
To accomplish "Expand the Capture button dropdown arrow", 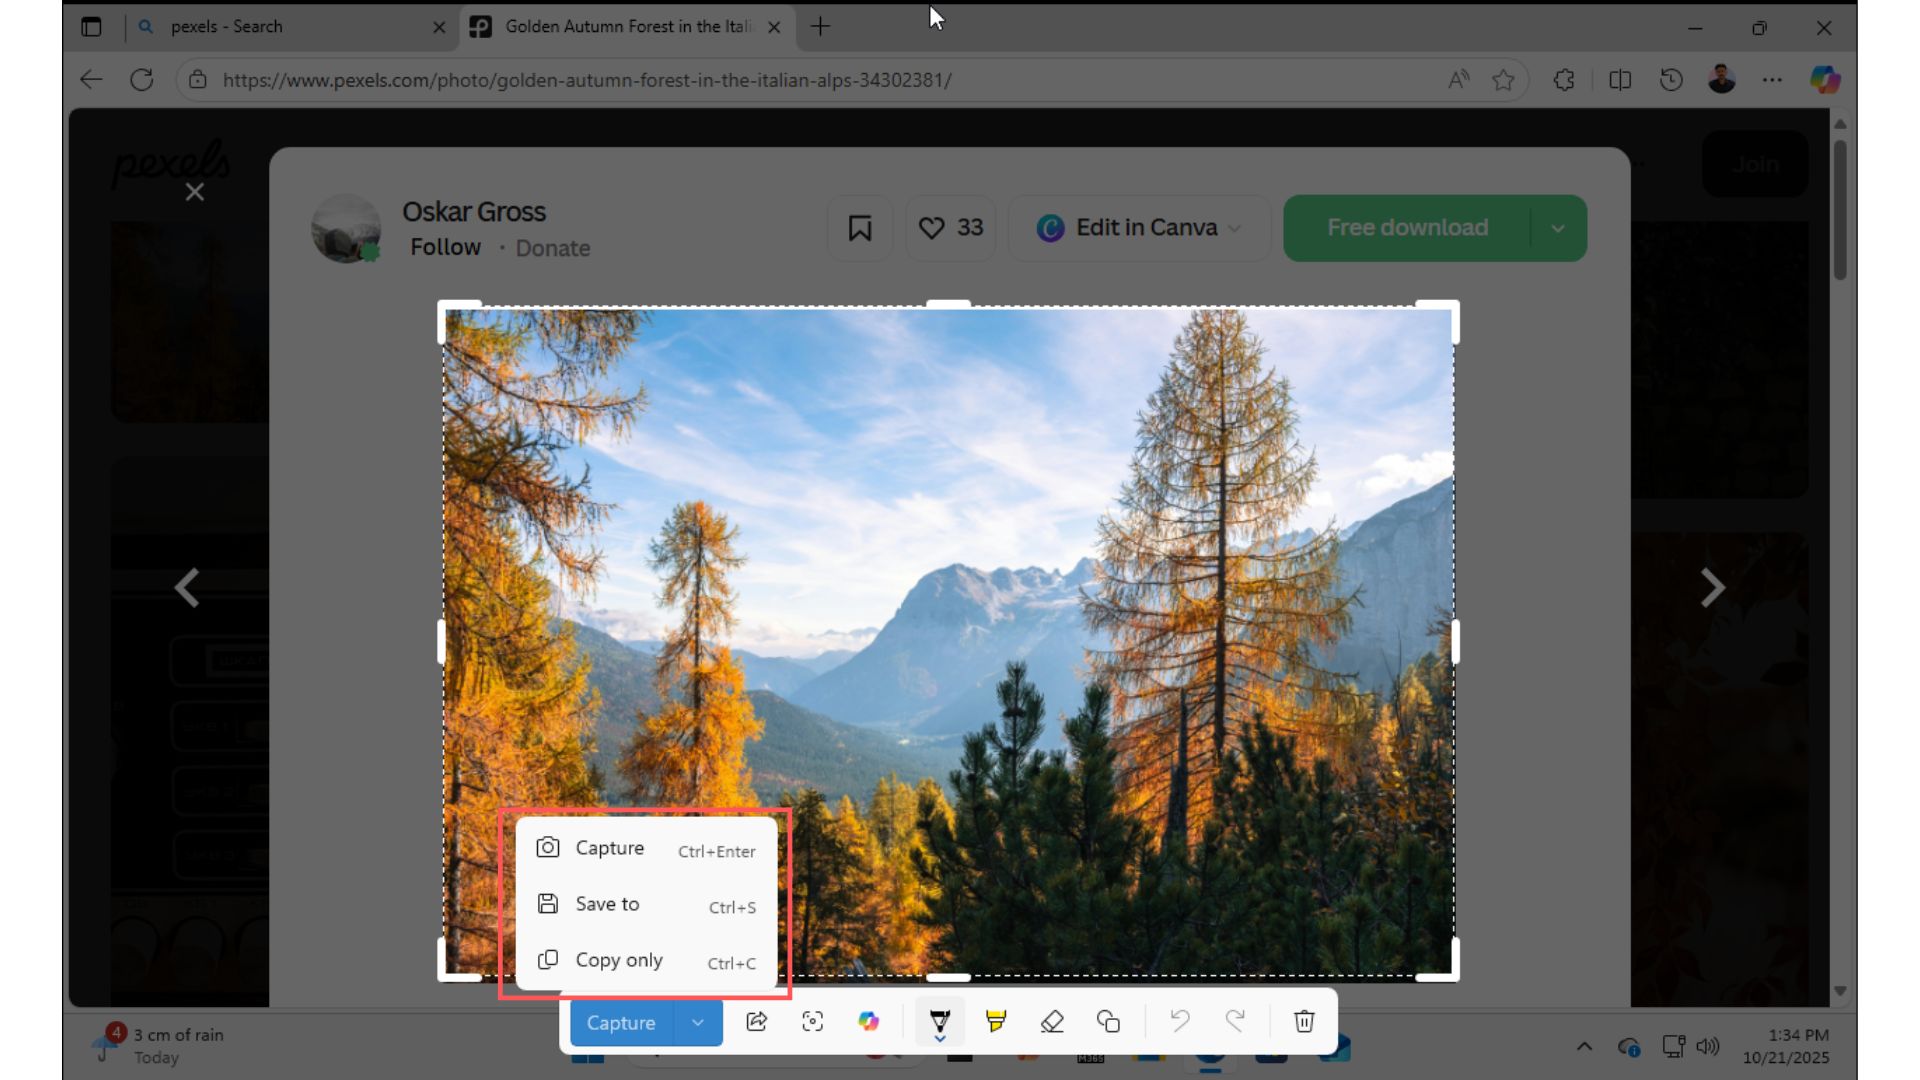I will point(698,1023).
